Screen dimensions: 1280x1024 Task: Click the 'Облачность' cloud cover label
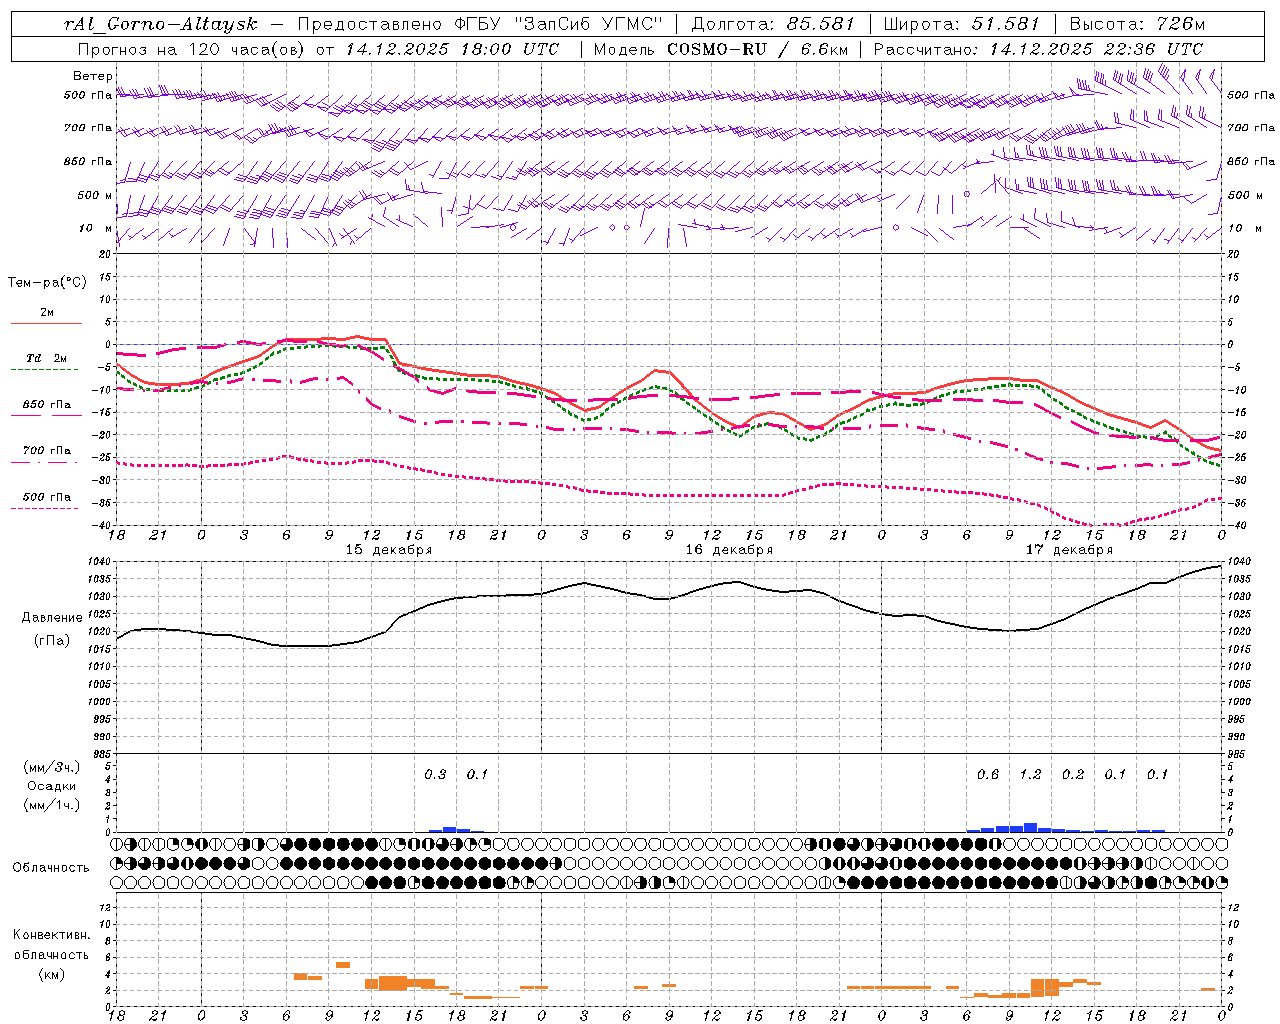coord(51,868)
